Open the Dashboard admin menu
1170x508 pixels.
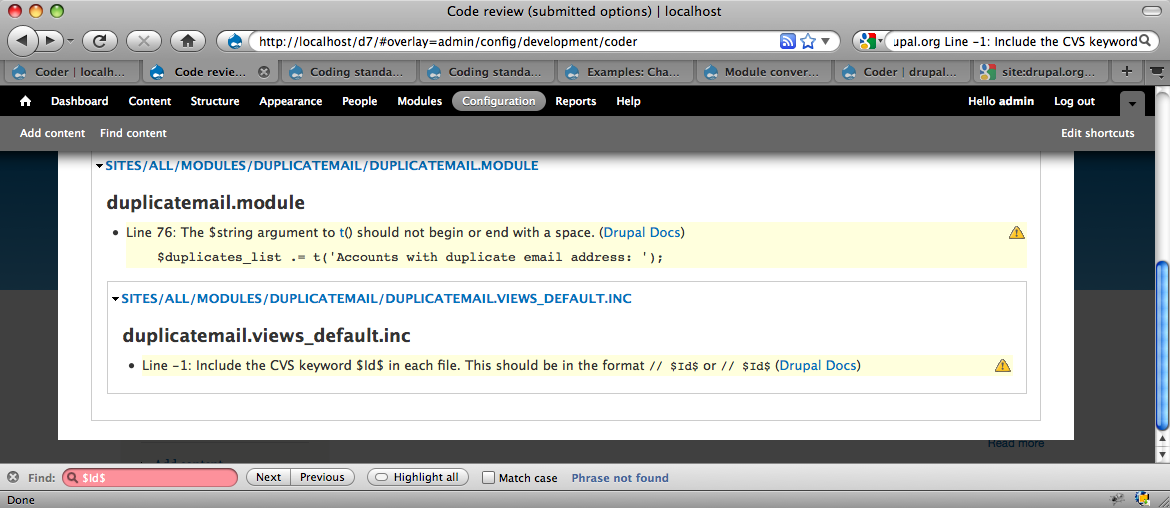(80, 101)
